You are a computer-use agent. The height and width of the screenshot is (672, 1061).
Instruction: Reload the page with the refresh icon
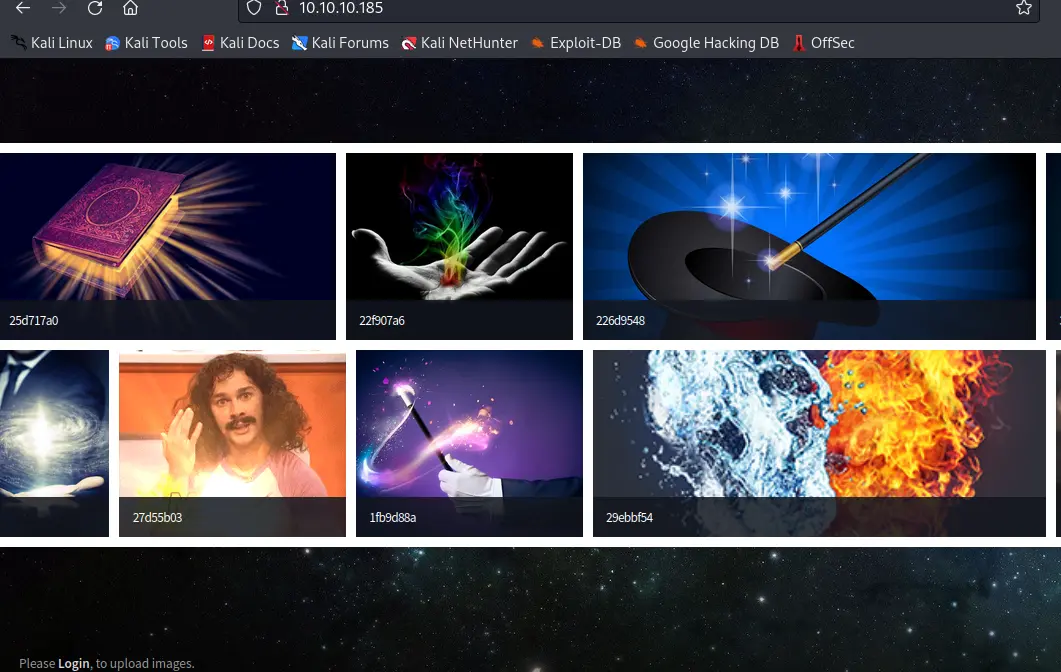pyautogui.click(x=95, y=8)
